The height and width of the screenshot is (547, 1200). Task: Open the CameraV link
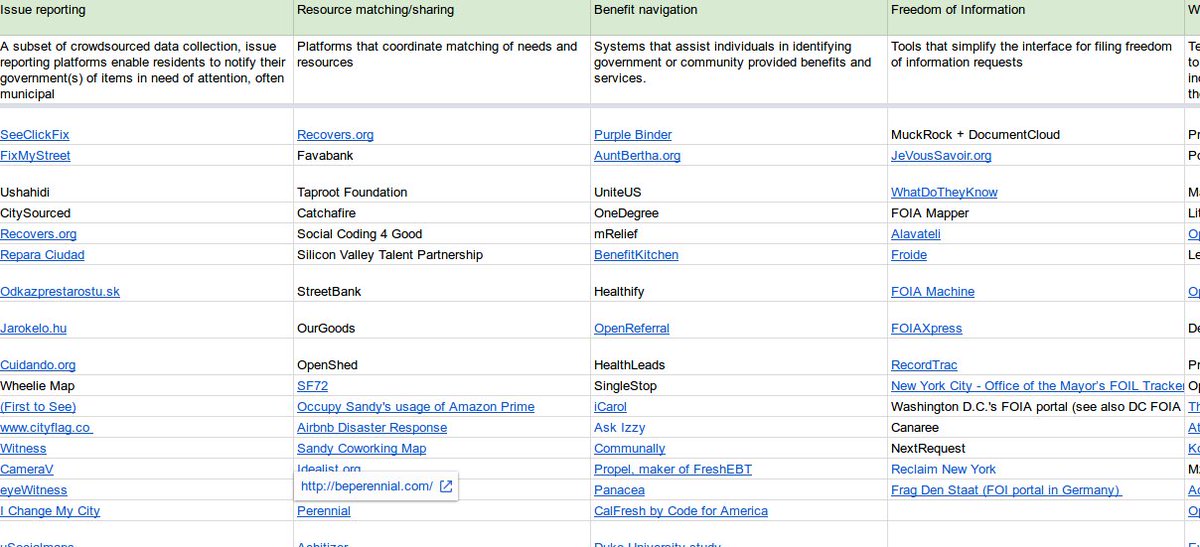[27, 469]
